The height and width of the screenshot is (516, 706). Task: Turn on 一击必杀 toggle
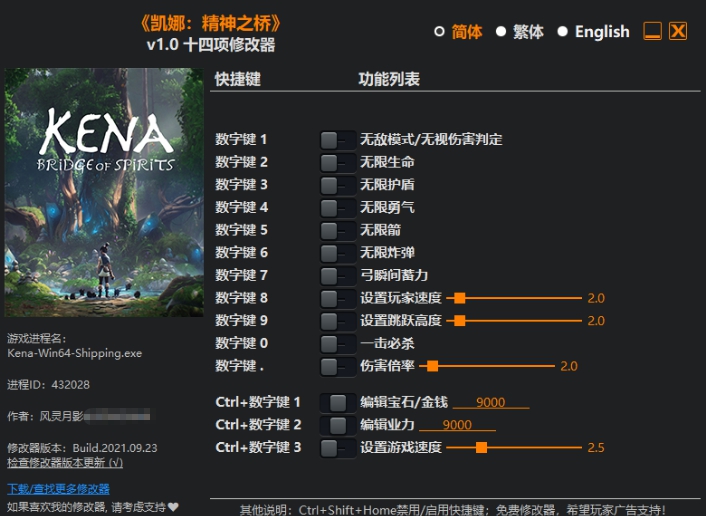pos(338,344)
